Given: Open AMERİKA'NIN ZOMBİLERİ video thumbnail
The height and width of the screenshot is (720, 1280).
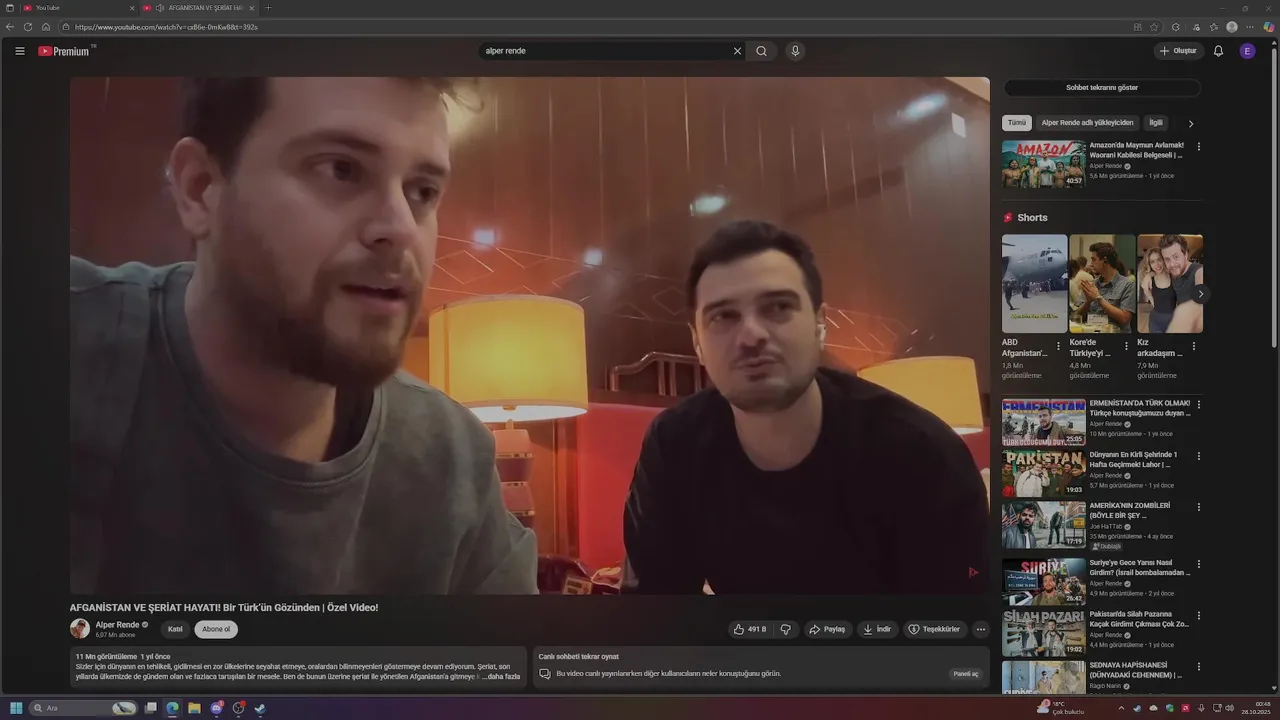Looking at the screenshot, I should tap(1044, 525).
